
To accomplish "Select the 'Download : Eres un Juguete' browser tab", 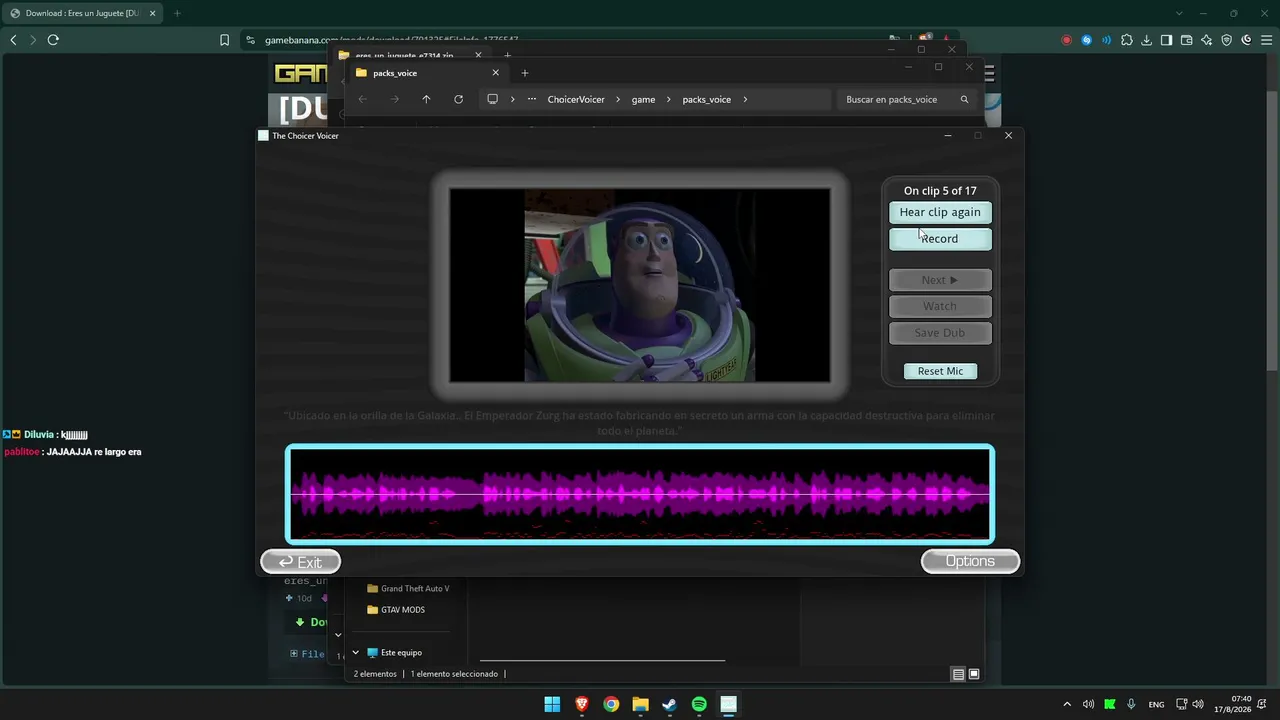I will [x=82, y=13].
